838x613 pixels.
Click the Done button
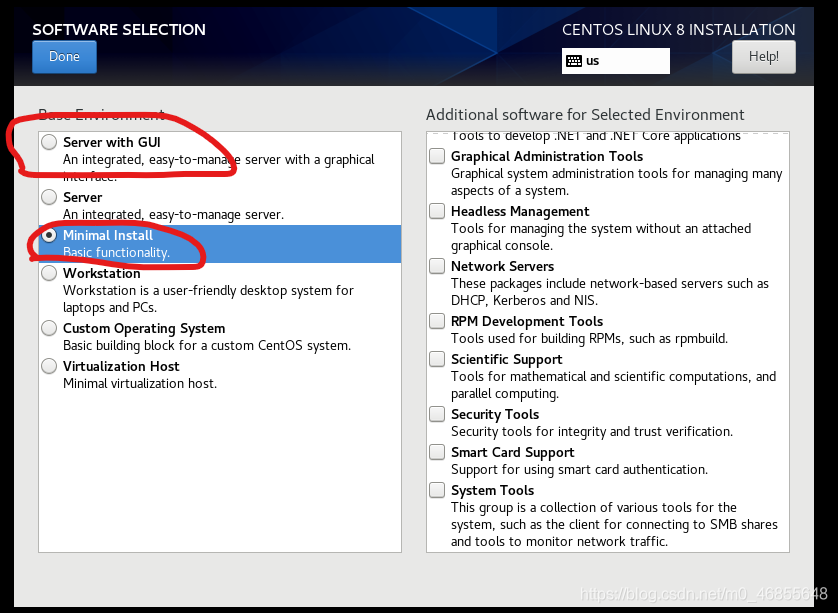(64, 57)
